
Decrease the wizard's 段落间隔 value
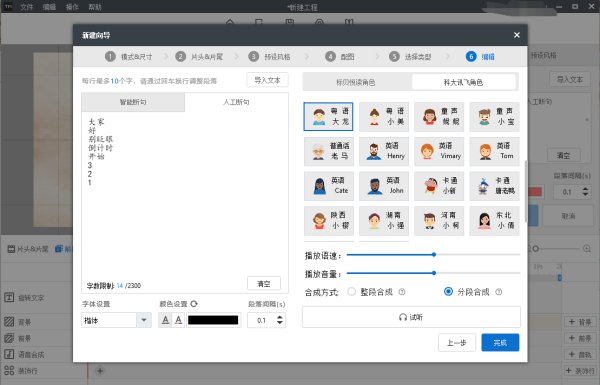[280, 323]
